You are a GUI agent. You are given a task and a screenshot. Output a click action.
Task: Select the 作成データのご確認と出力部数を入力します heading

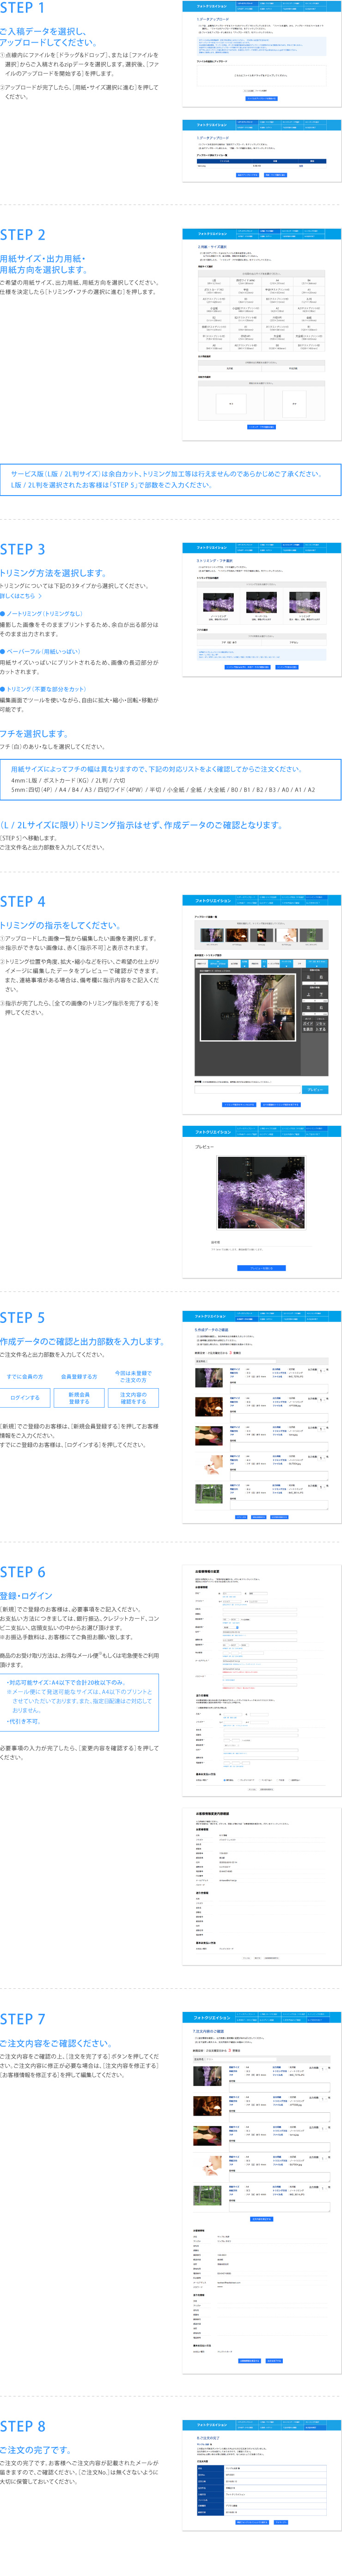tap(82, 1341)
